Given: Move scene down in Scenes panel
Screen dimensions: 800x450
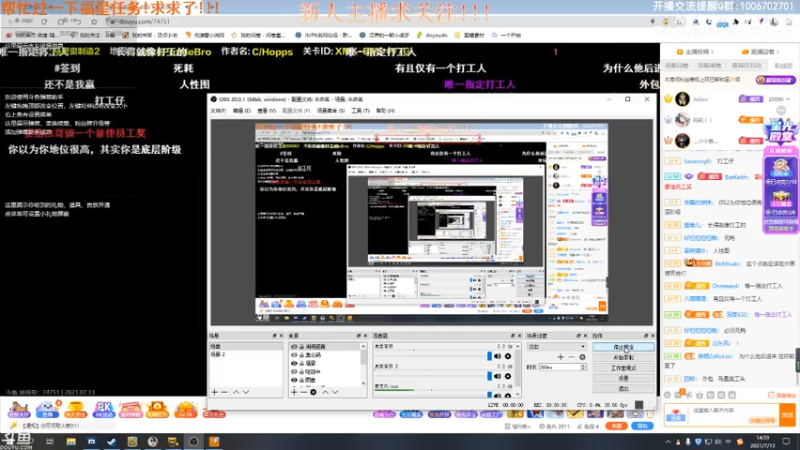Looking at the screenshot, I should (x=246, y=392).
